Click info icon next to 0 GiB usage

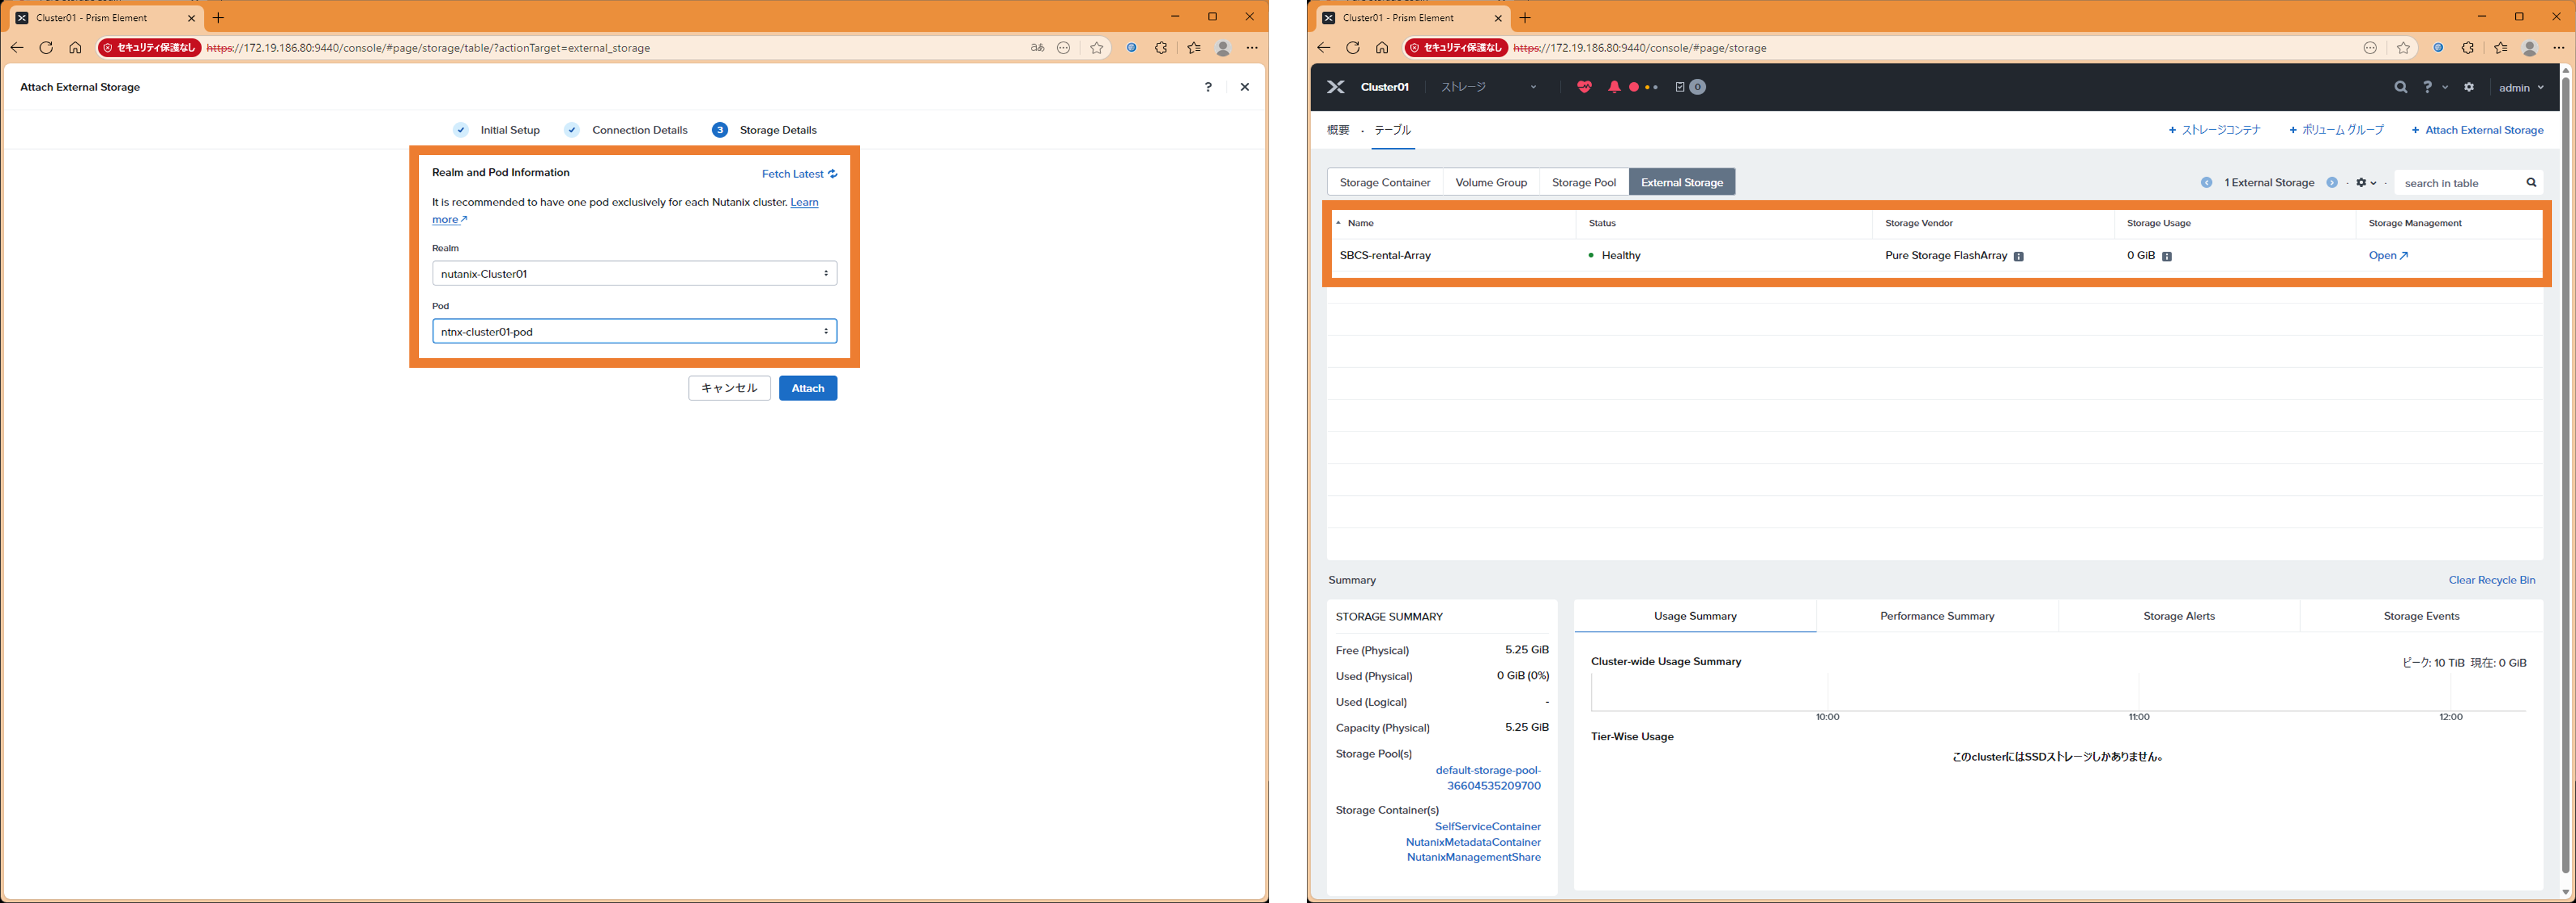pyautogui.click(x=2167, y=257)
